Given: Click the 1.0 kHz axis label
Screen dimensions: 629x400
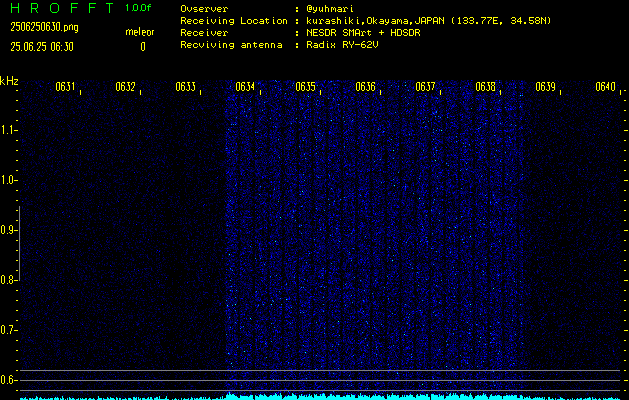Looking at the screenshot, I should pos(7,180).
